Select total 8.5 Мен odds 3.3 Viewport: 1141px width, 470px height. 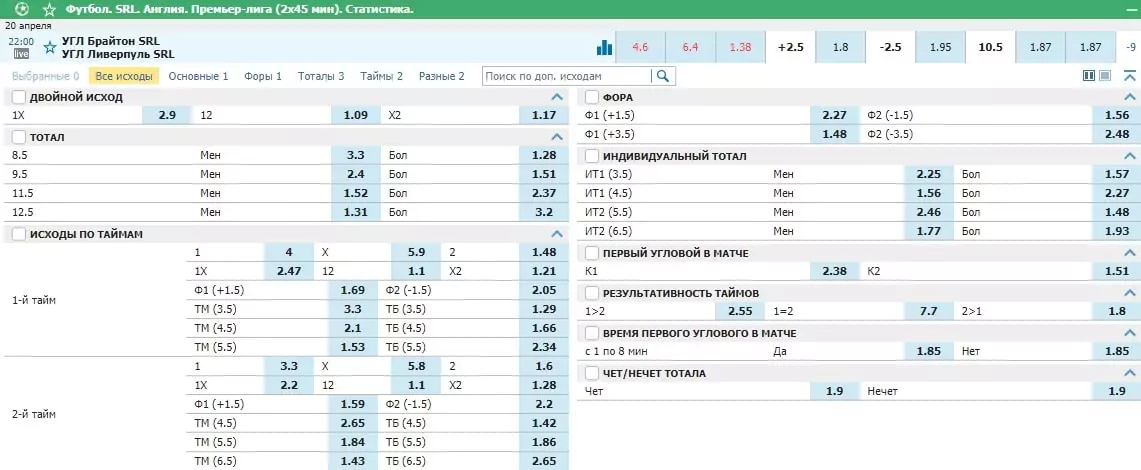tap(356, 155)
